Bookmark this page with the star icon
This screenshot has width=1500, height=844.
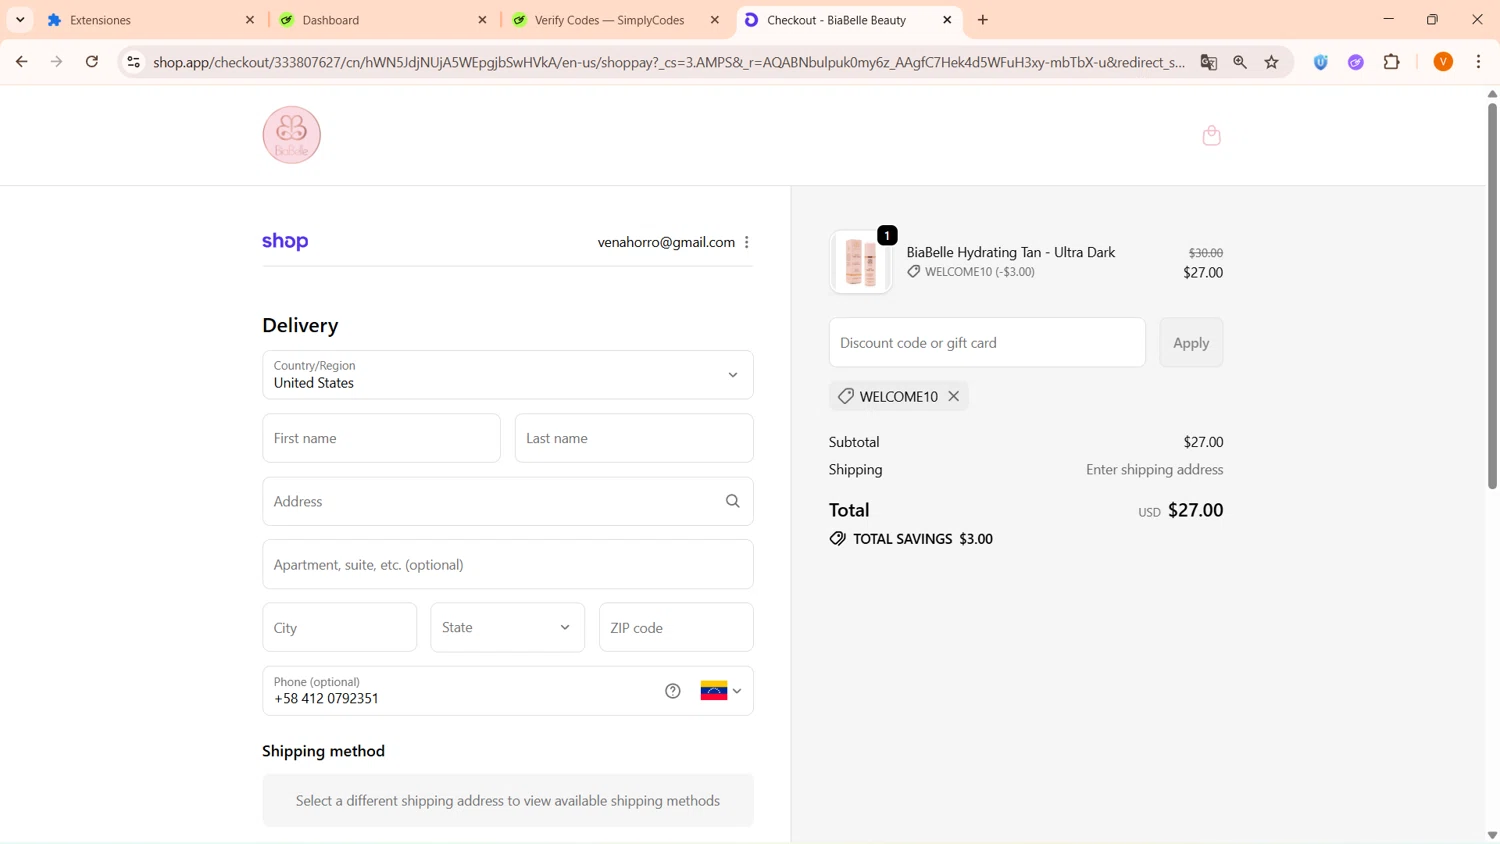1272,62
